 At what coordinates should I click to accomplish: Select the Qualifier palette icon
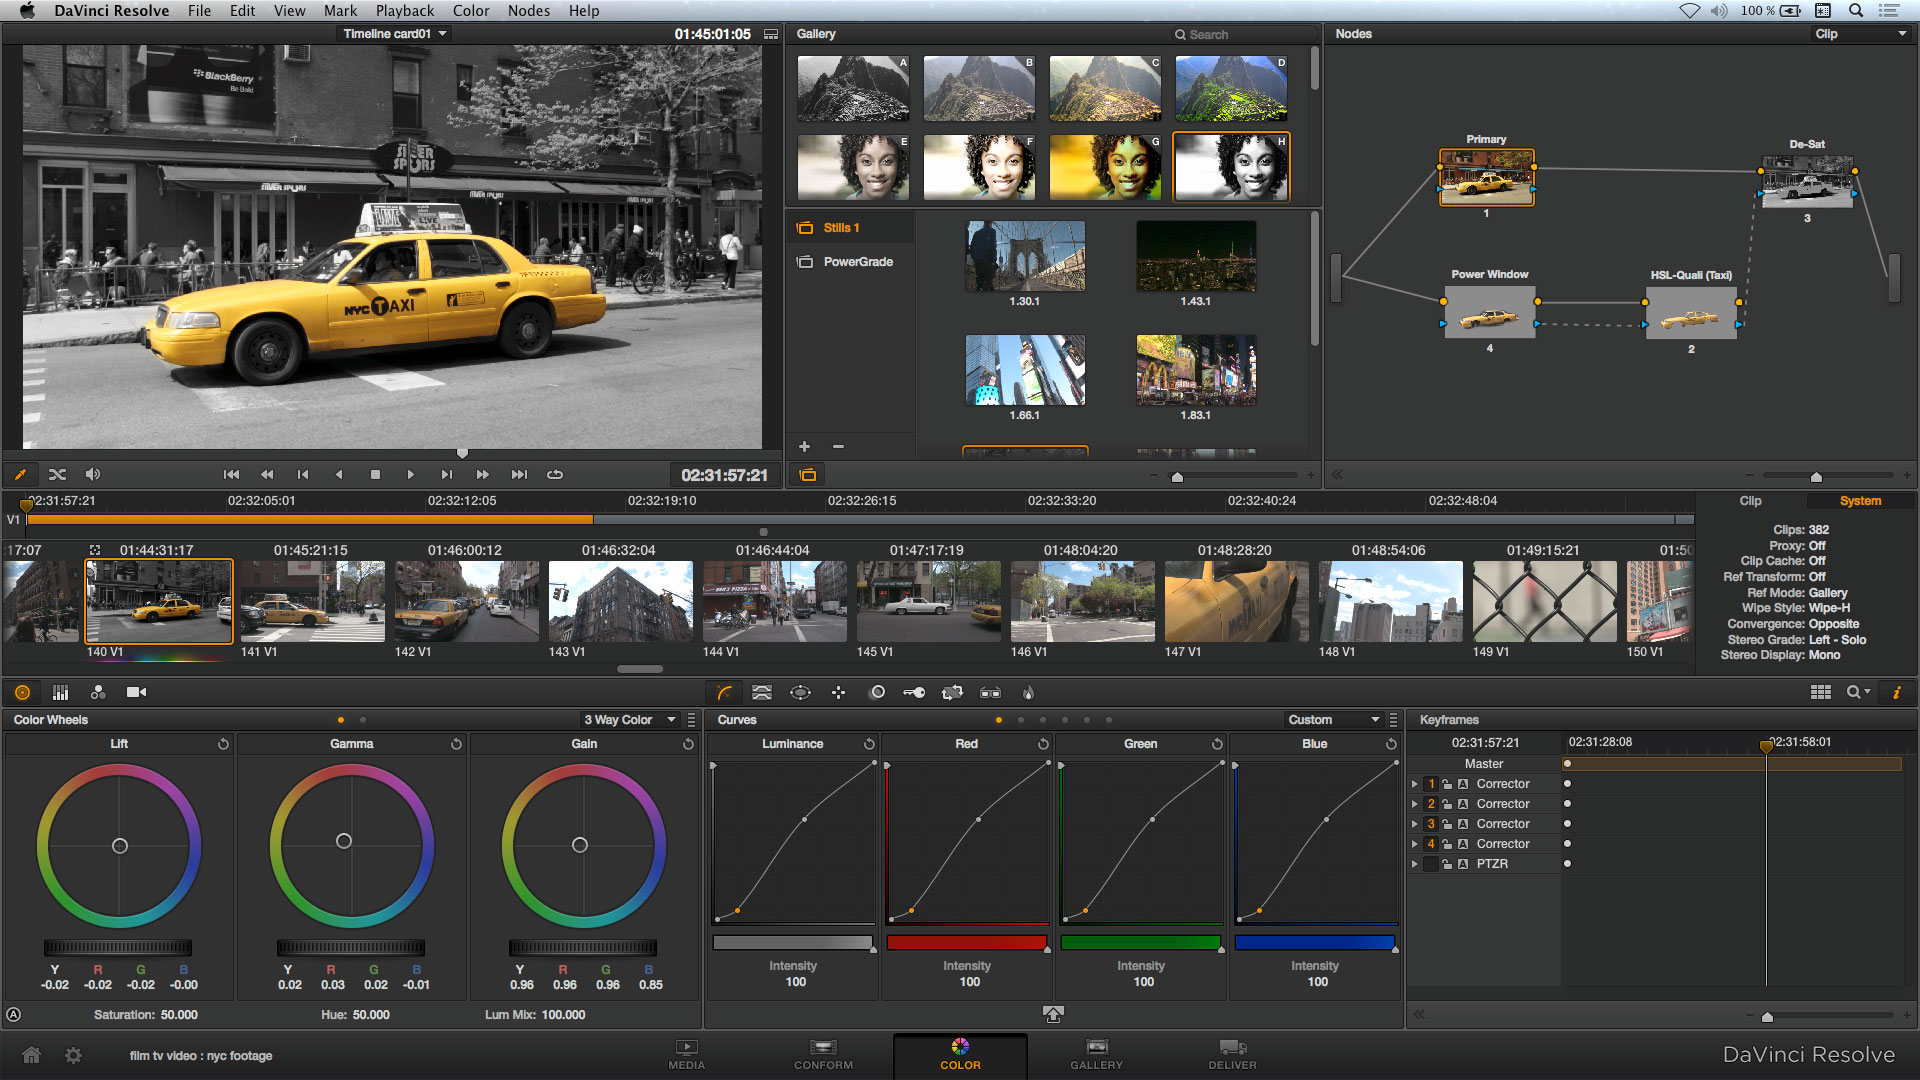761,692
